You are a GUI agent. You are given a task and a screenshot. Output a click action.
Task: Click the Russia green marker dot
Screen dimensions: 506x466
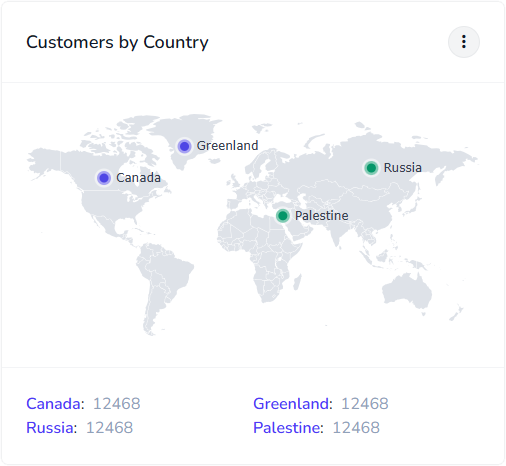tap(371, 168)
